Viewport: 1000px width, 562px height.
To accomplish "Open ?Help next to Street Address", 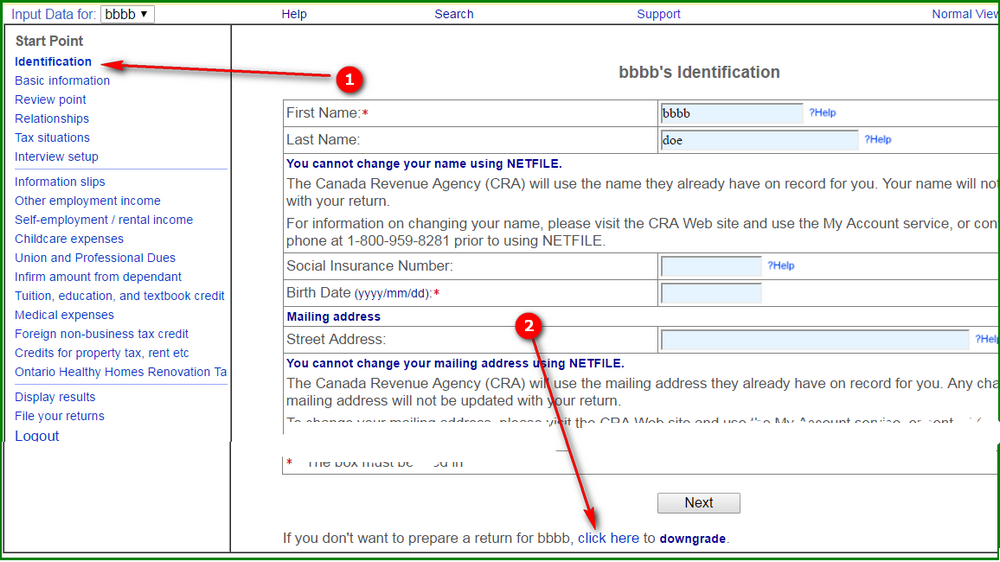I will [x=987, y=339].
